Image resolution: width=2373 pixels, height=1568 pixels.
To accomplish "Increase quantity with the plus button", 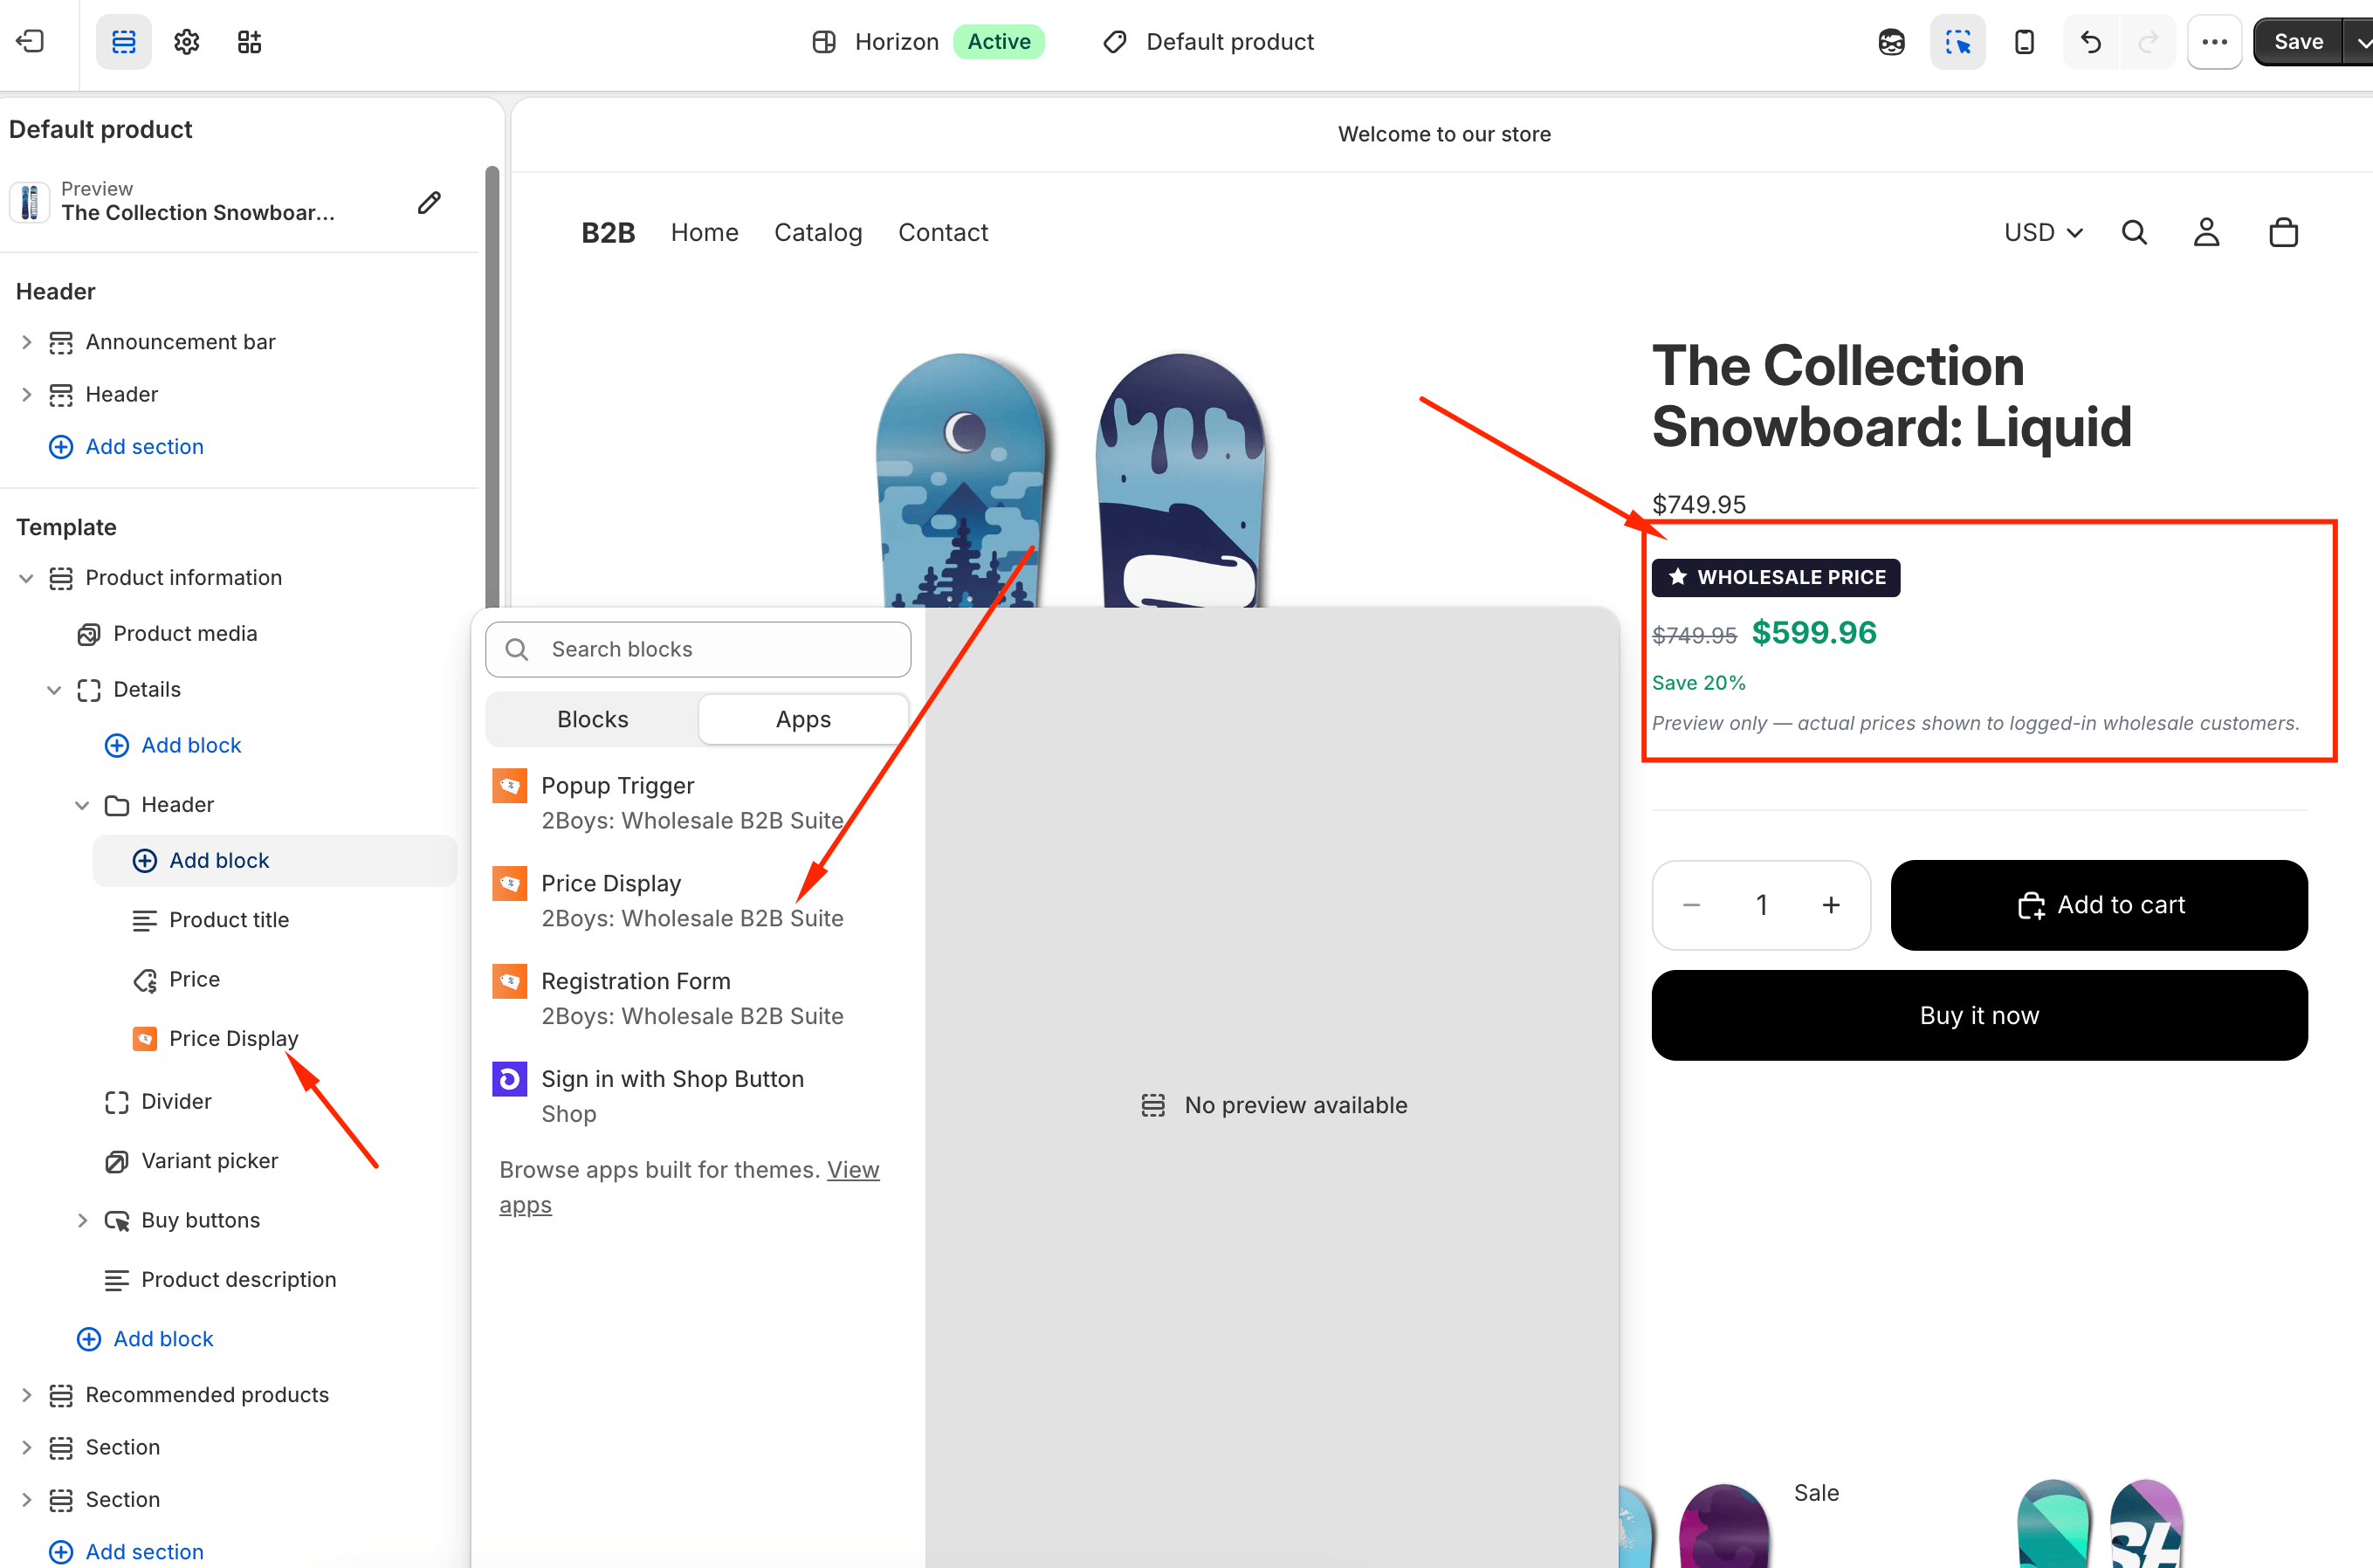I will [1831, 905].
